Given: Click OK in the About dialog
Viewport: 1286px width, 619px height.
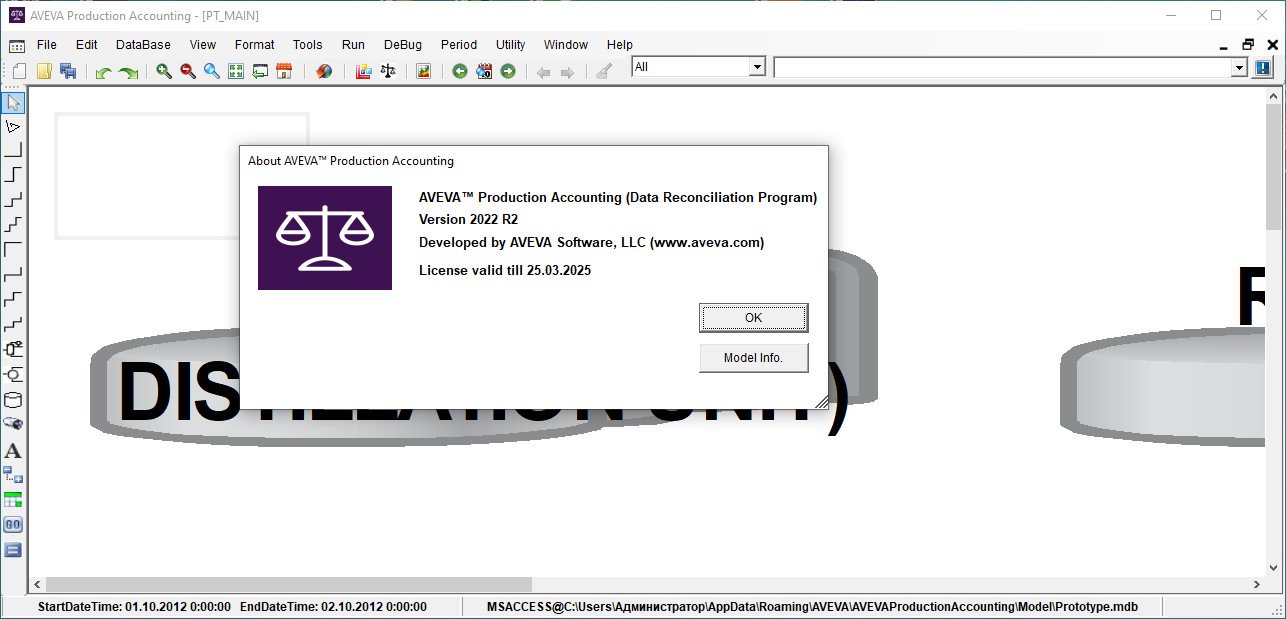Looking at the screenshot, I should (754, 318).
